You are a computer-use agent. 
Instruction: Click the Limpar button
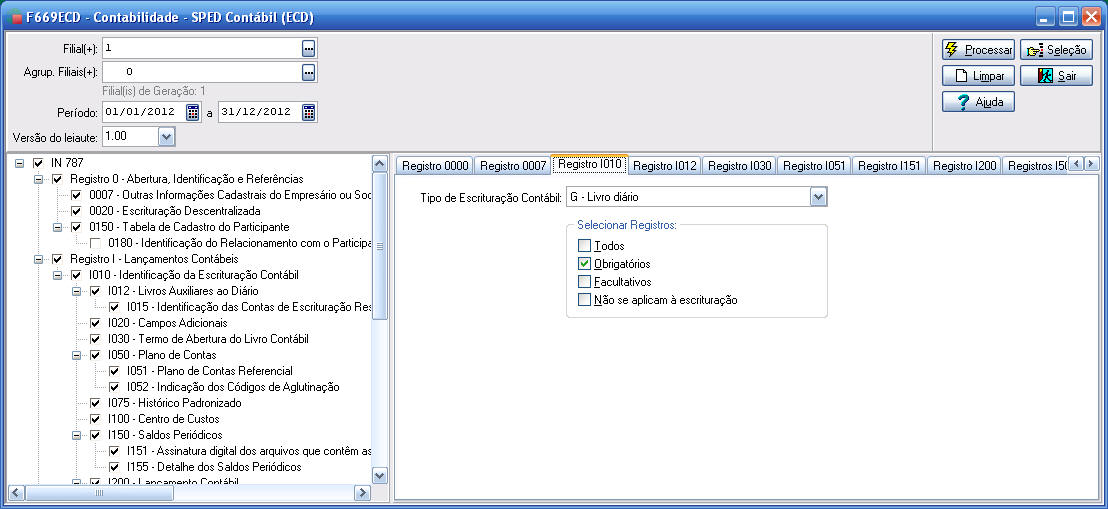[978, 76]
